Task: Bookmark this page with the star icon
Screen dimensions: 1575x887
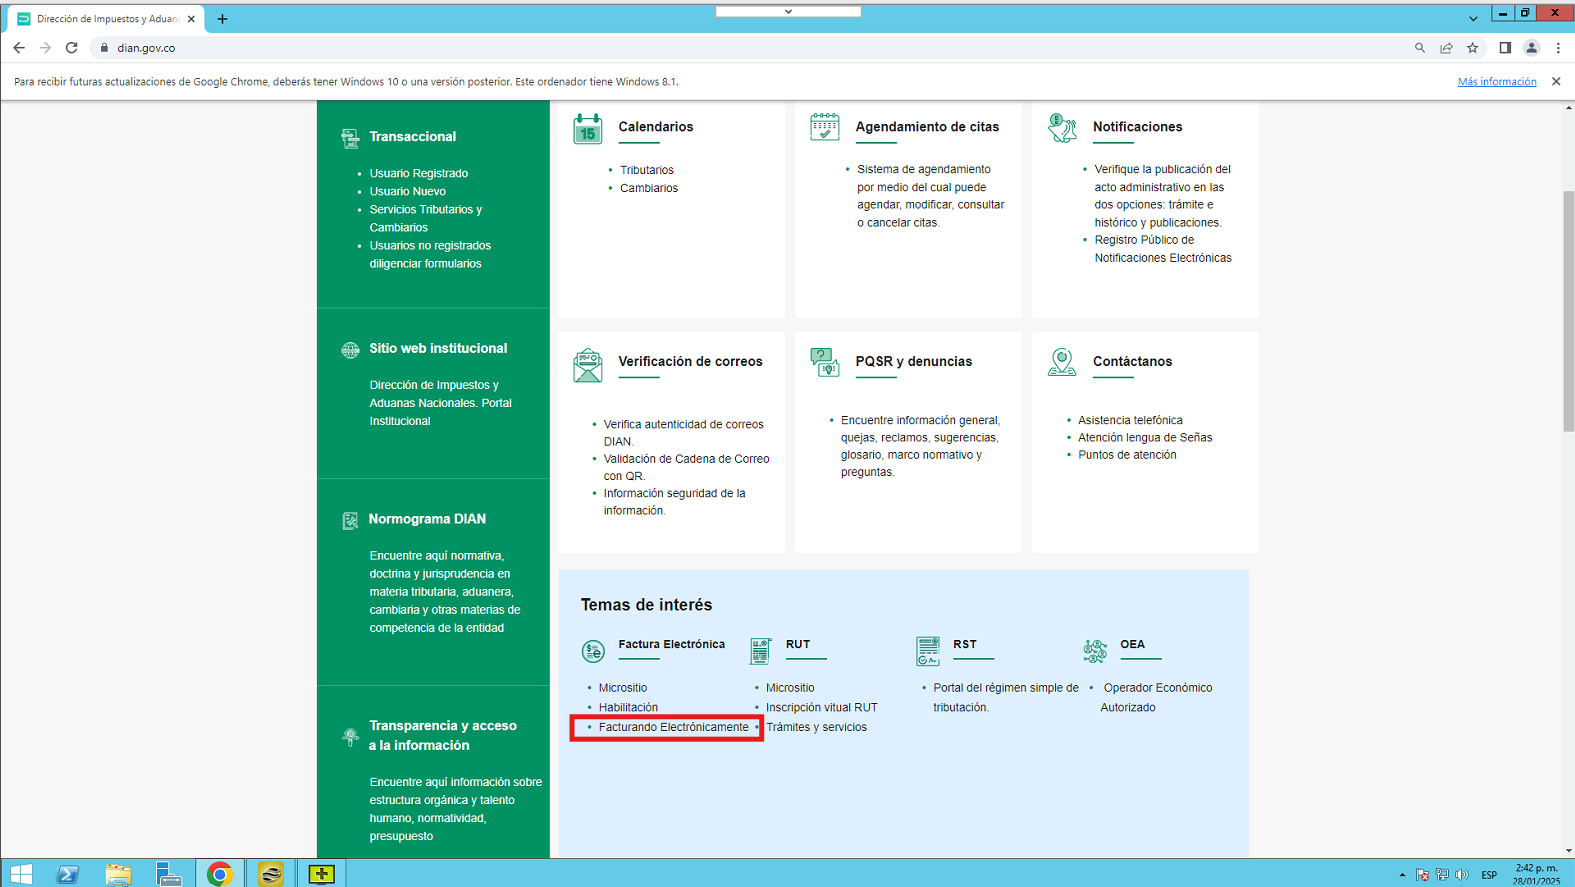Action: click(1473, 48)
